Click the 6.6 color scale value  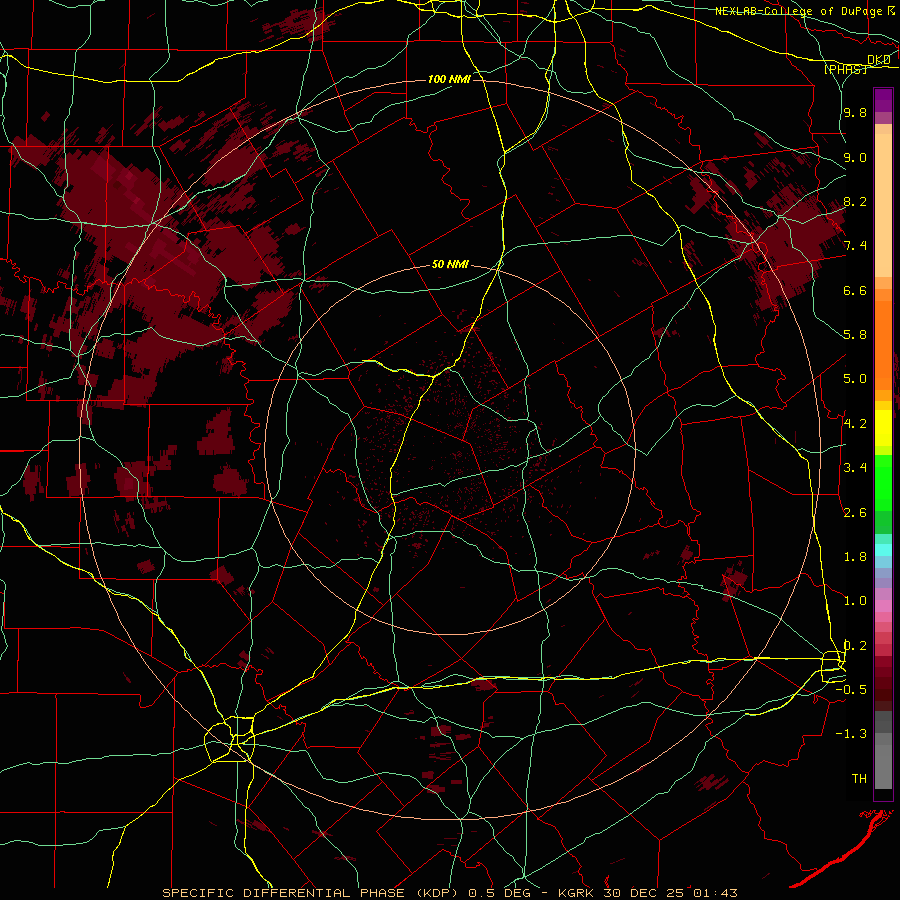[855, 290]
